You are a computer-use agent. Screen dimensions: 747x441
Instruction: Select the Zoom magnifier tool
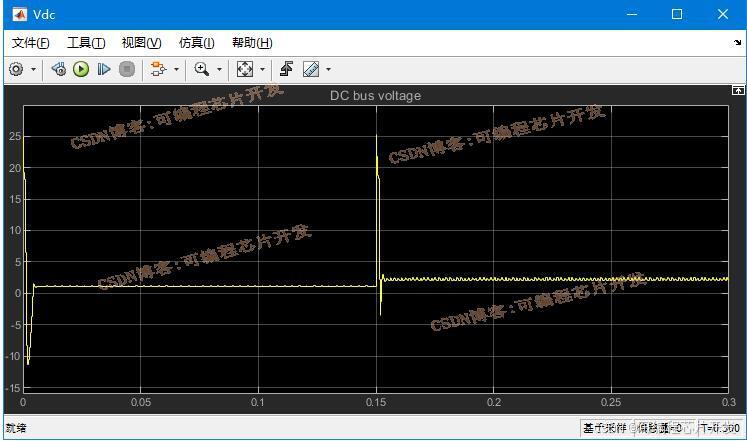click(202, 69)
